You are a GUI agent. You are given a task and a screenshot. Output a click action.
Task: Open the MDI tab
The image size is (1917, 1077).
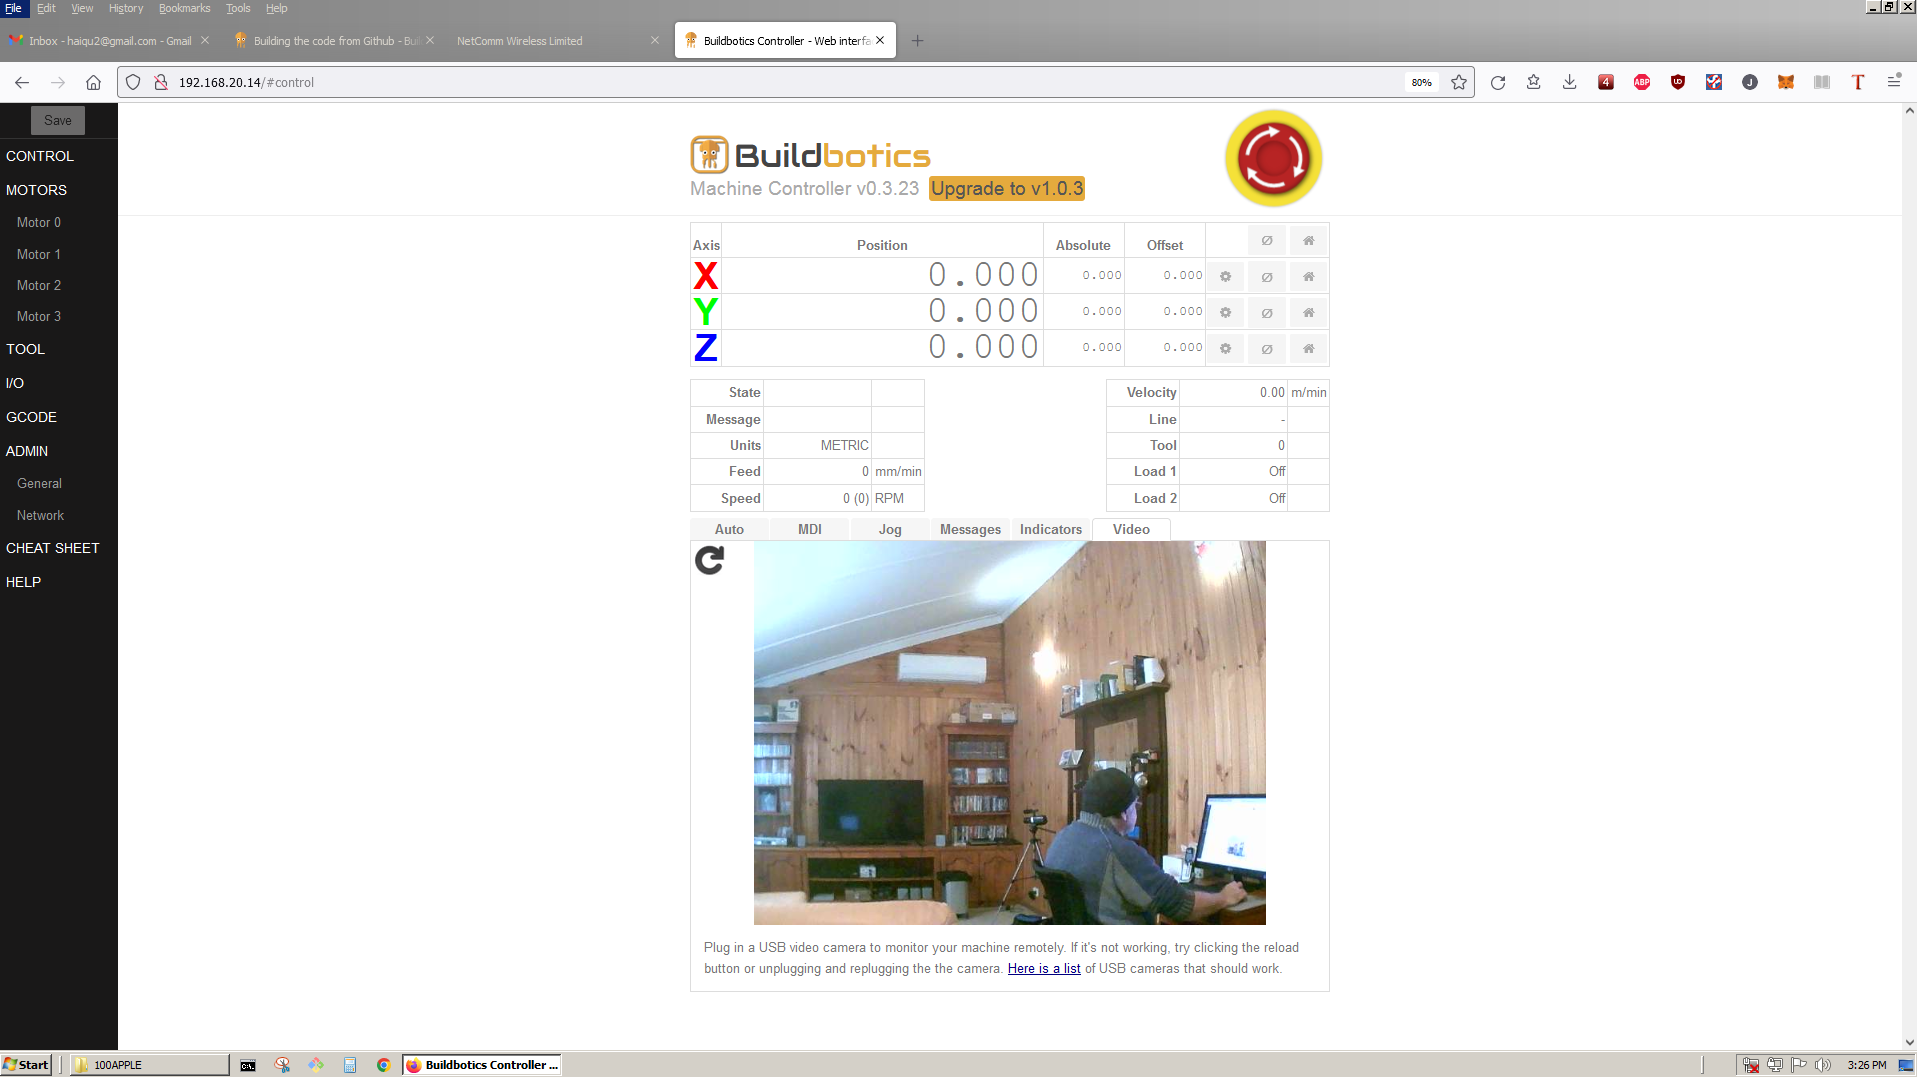click(x=809, y=530)
